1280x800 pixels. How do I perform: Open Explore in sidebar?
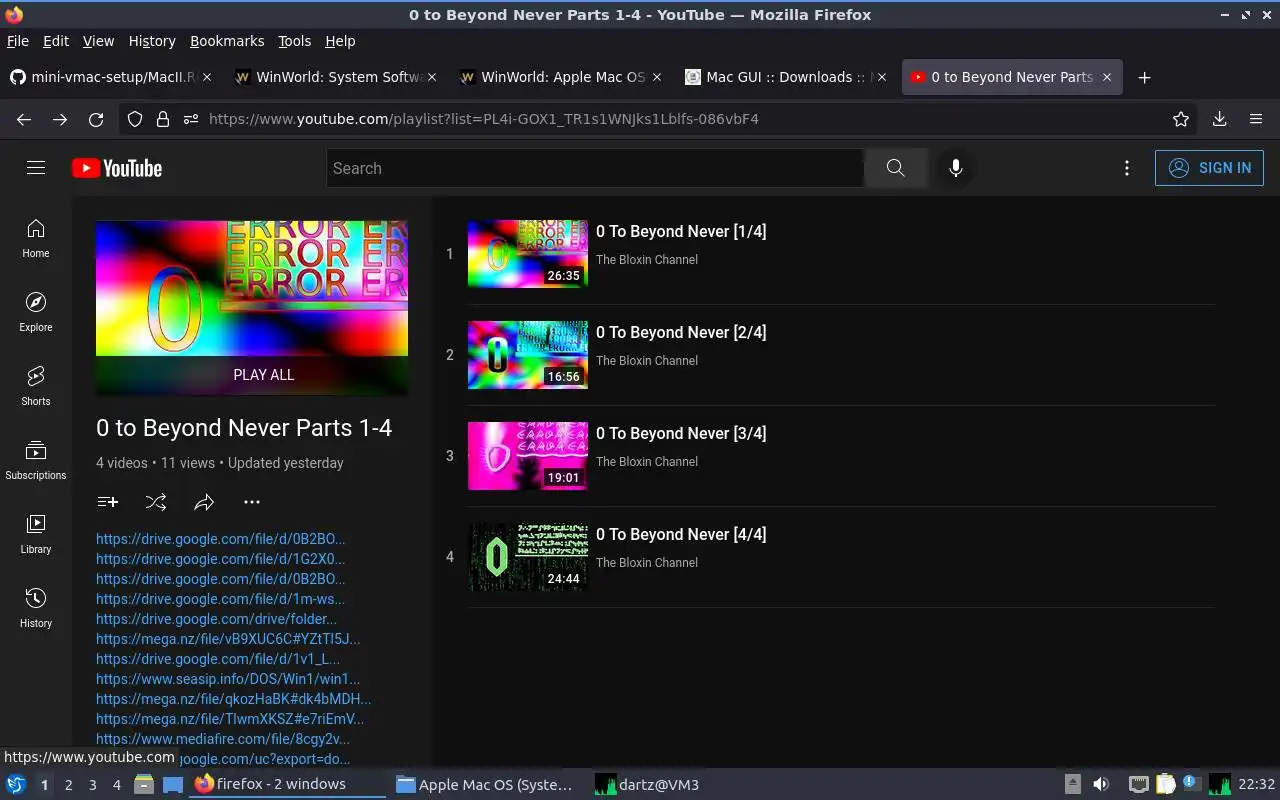[x=36, y=313]
